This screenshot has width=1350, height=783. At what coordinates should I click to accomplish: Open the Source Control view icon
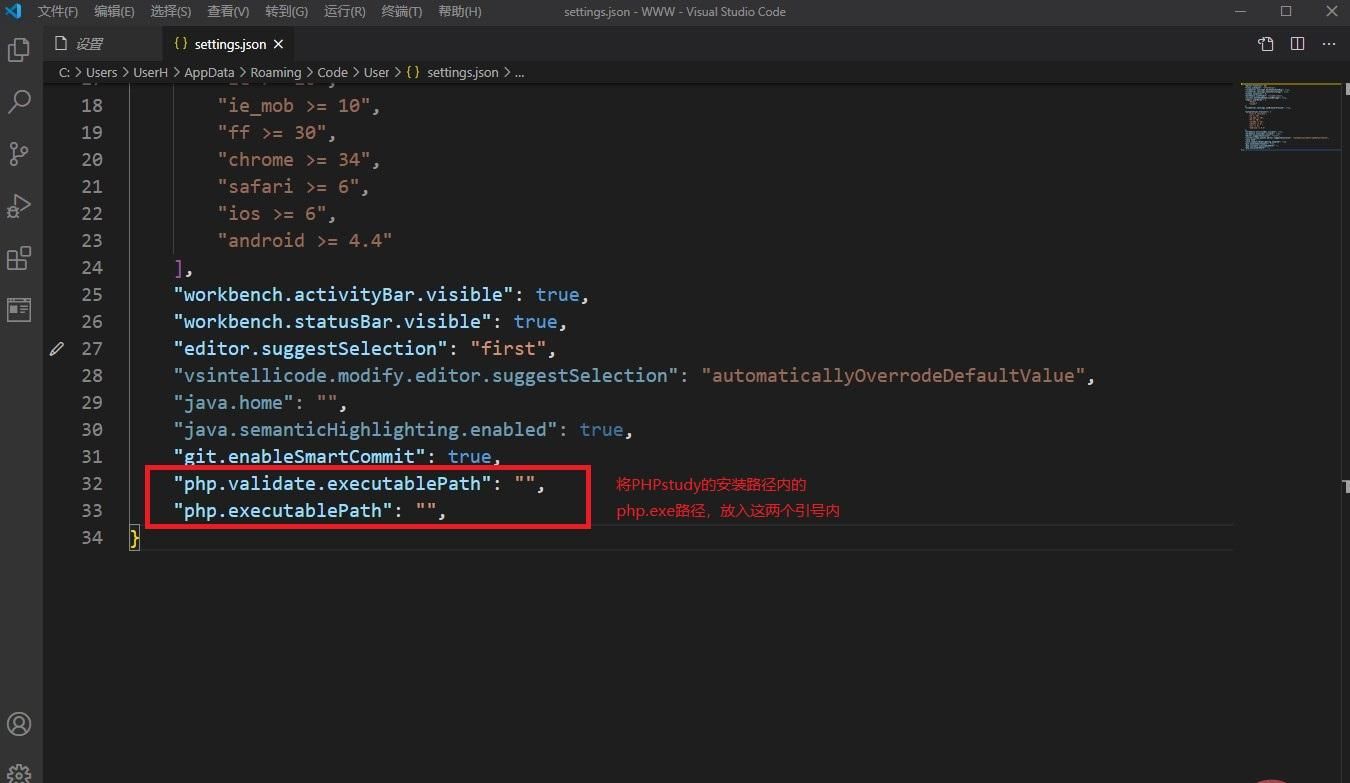[x=19, y=153]
